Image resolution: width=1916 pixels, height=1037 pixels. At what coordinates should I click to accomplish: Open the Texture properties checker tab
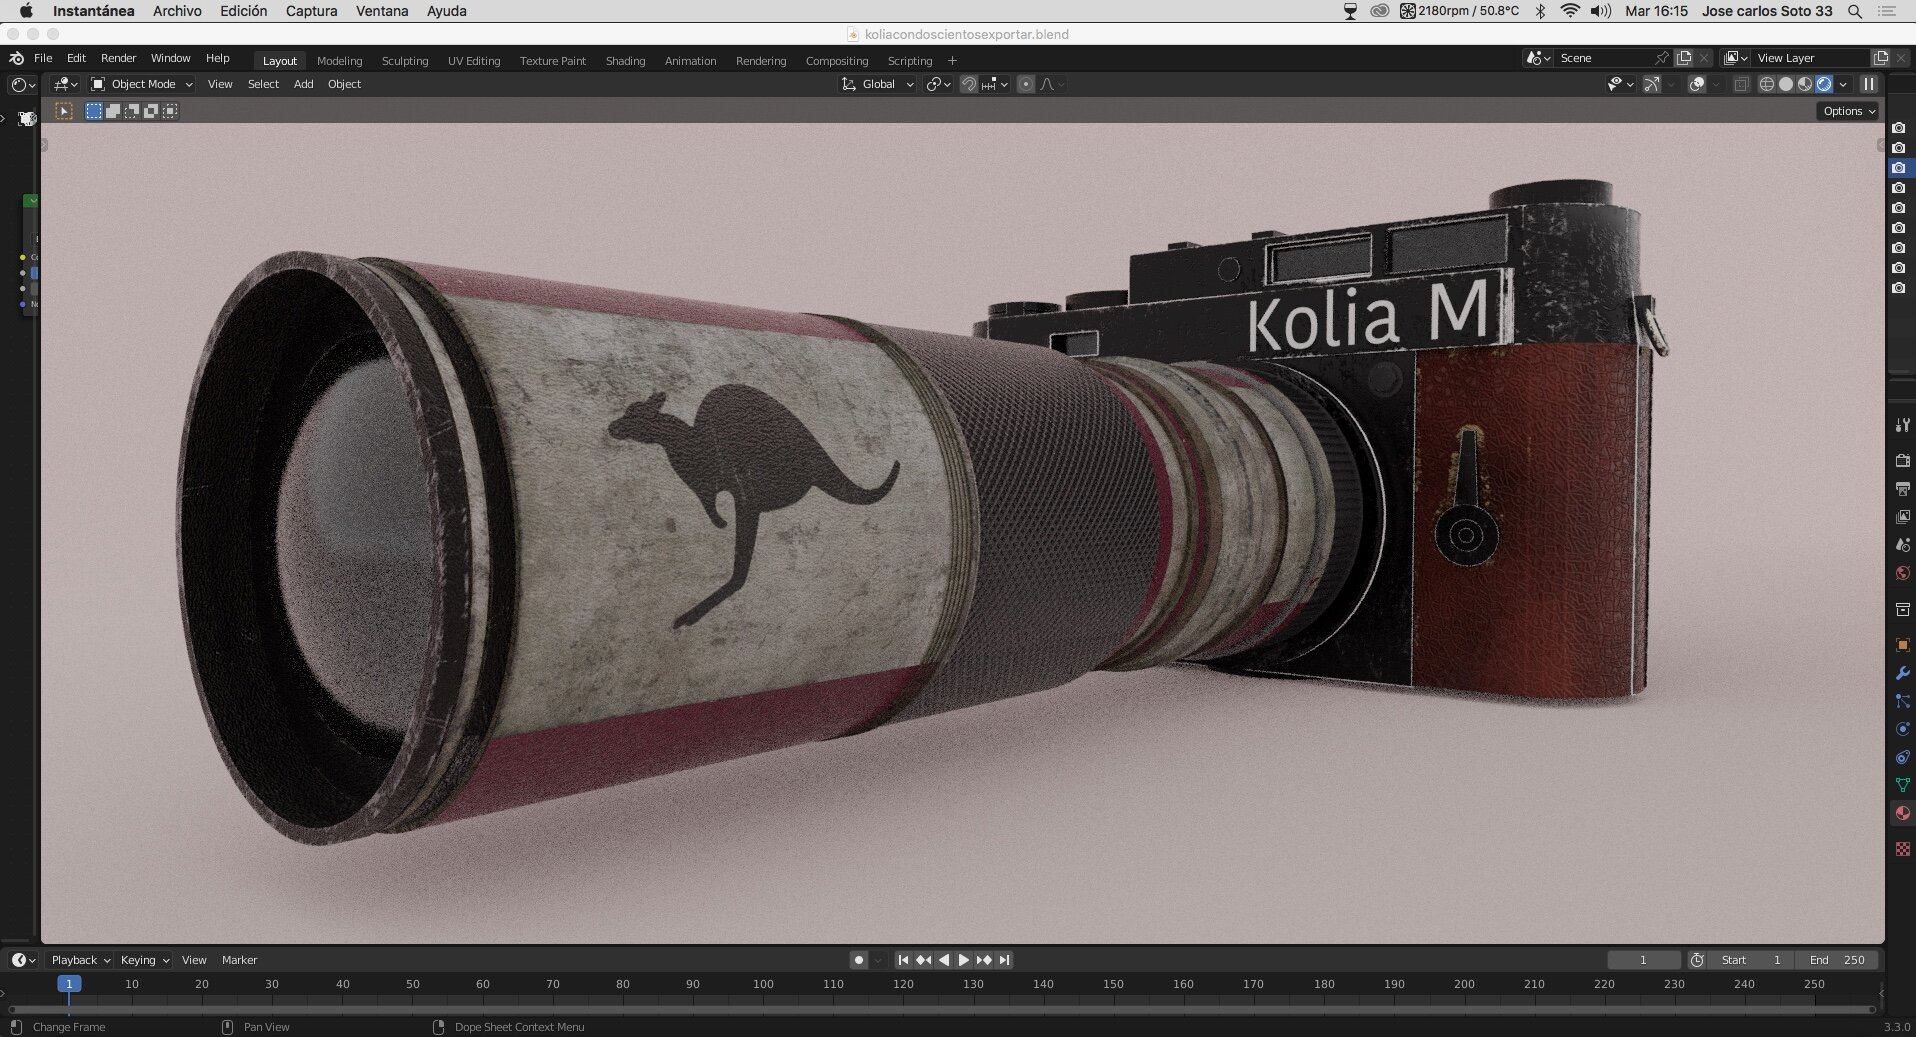click(x=1902, y=849)
